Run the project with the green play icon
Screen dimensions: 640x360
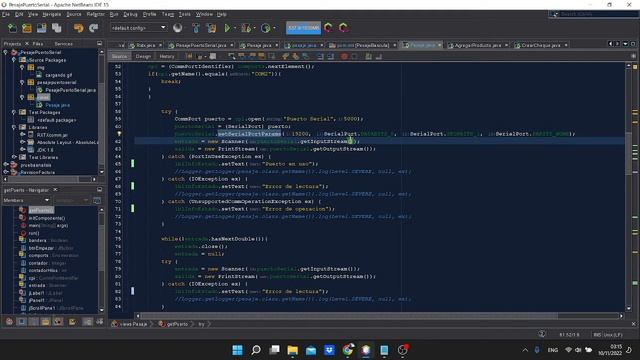click(x=227, y=28)
